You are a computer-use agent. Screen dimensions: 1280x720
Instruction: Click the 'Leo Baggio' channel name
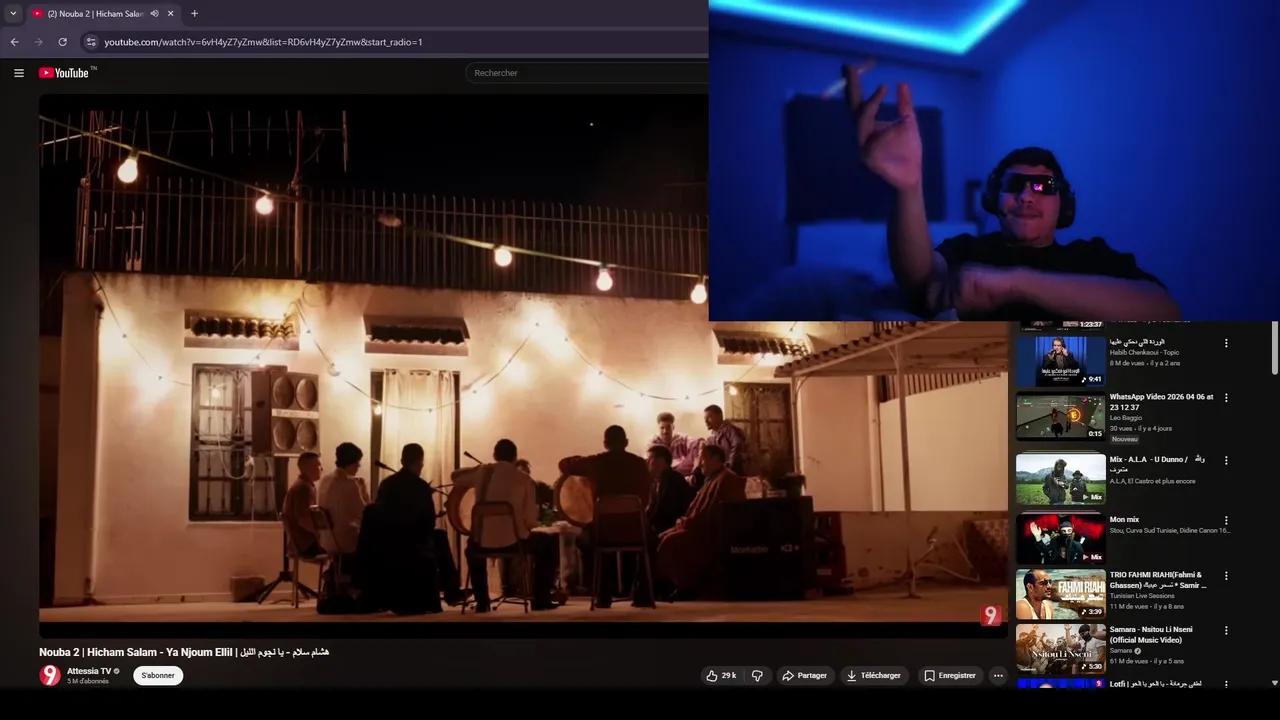click(x=1126, y=418)
